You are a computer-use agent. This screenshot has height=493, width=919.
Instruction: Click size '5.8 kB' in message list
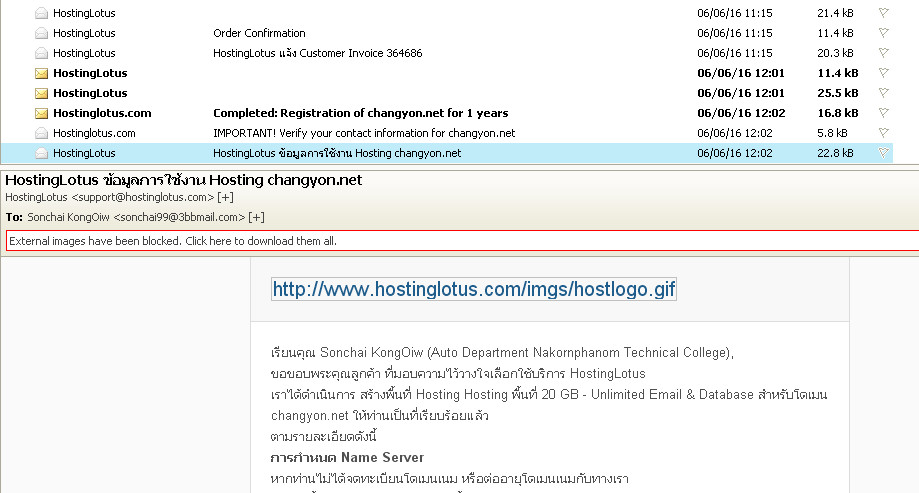[x=832, y=133]
